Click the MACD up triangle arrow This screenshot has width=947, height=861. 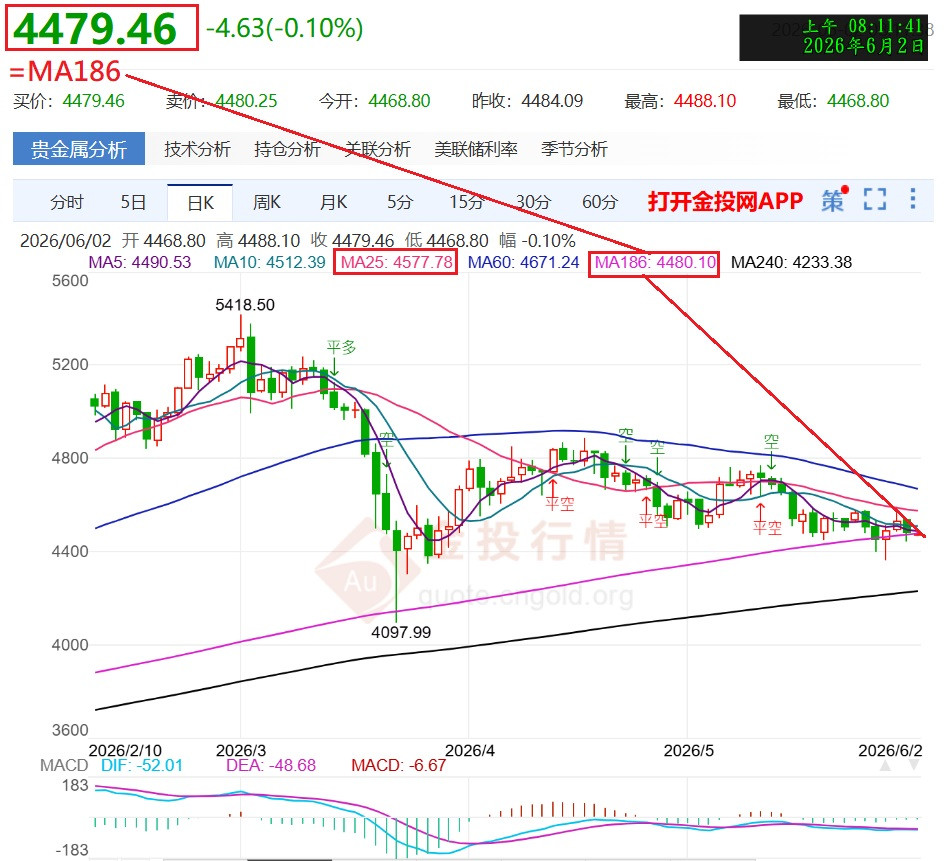pyautogui.click(x=885, y=766)
